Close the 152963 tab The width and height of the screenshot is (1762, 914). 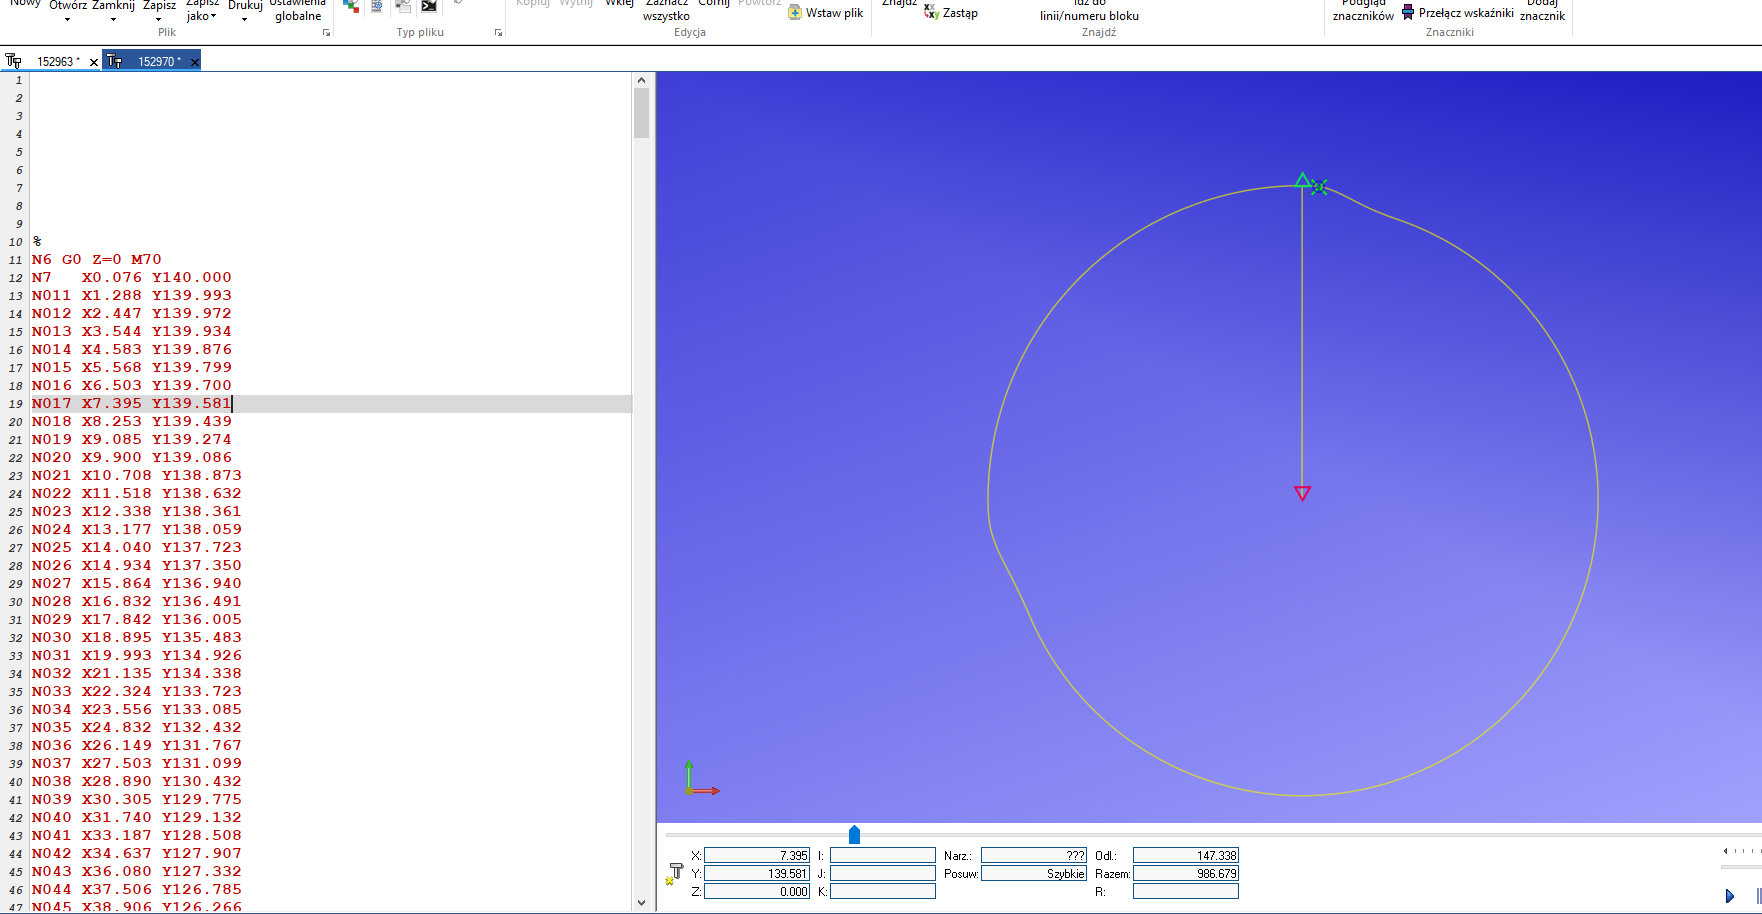pyautogui.click(x=94, y=62)
